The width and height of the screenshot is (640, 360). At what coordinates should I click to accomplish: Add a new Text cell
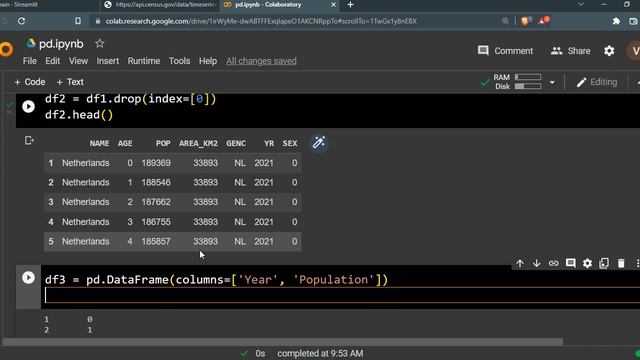[70, 82]
